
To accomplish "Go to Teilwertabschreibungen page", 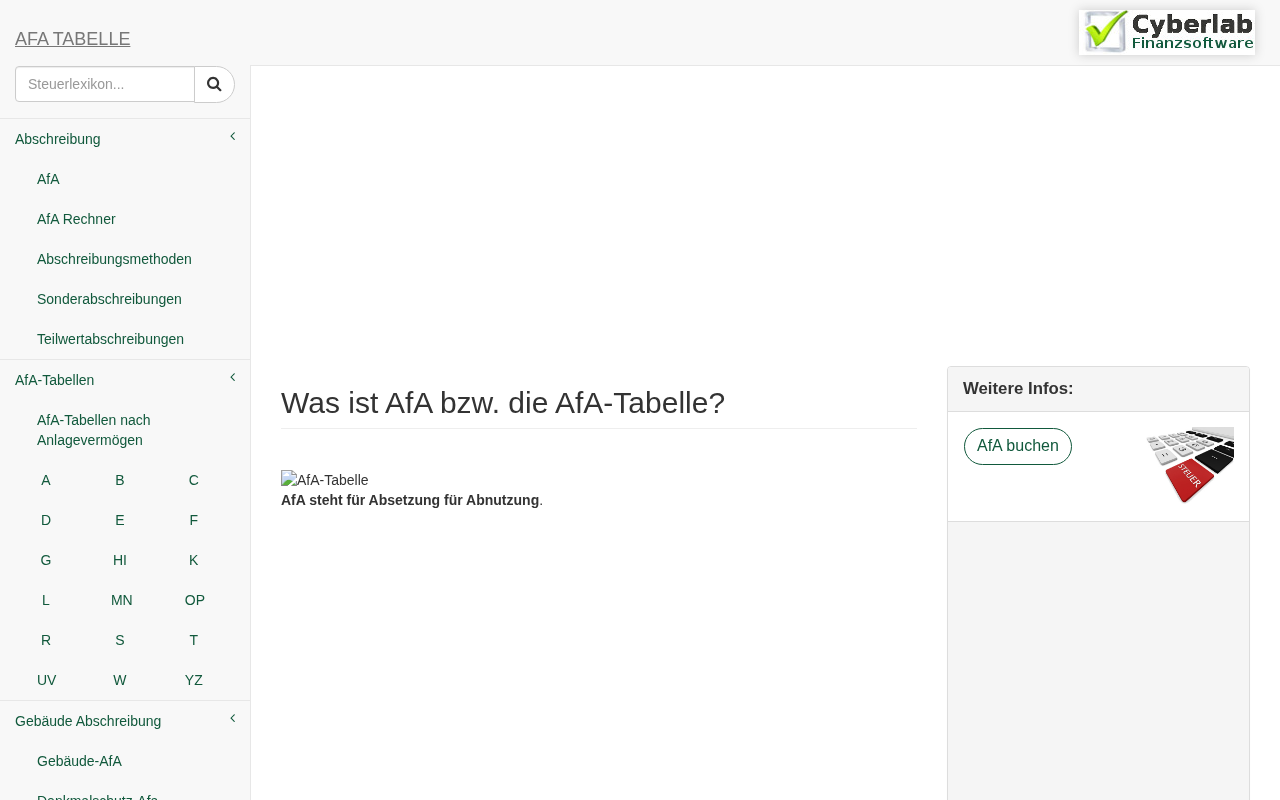I will pyautogui.click(x=110, y=339).
